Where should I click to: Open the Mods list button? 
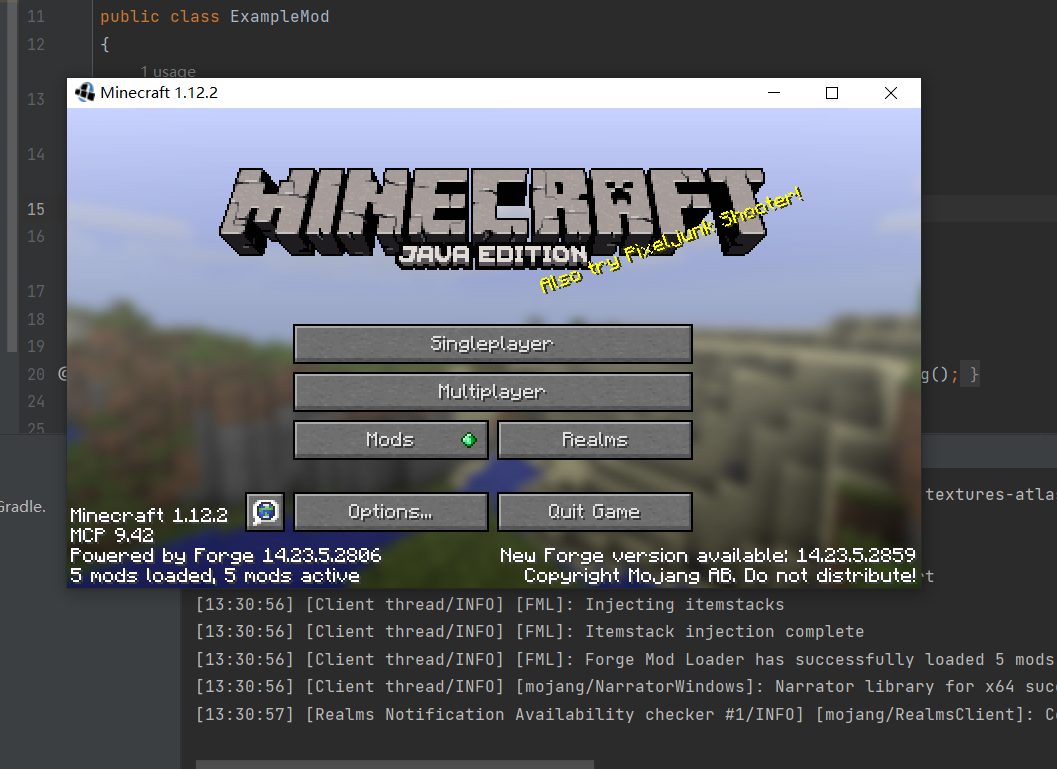pos(391,440)
